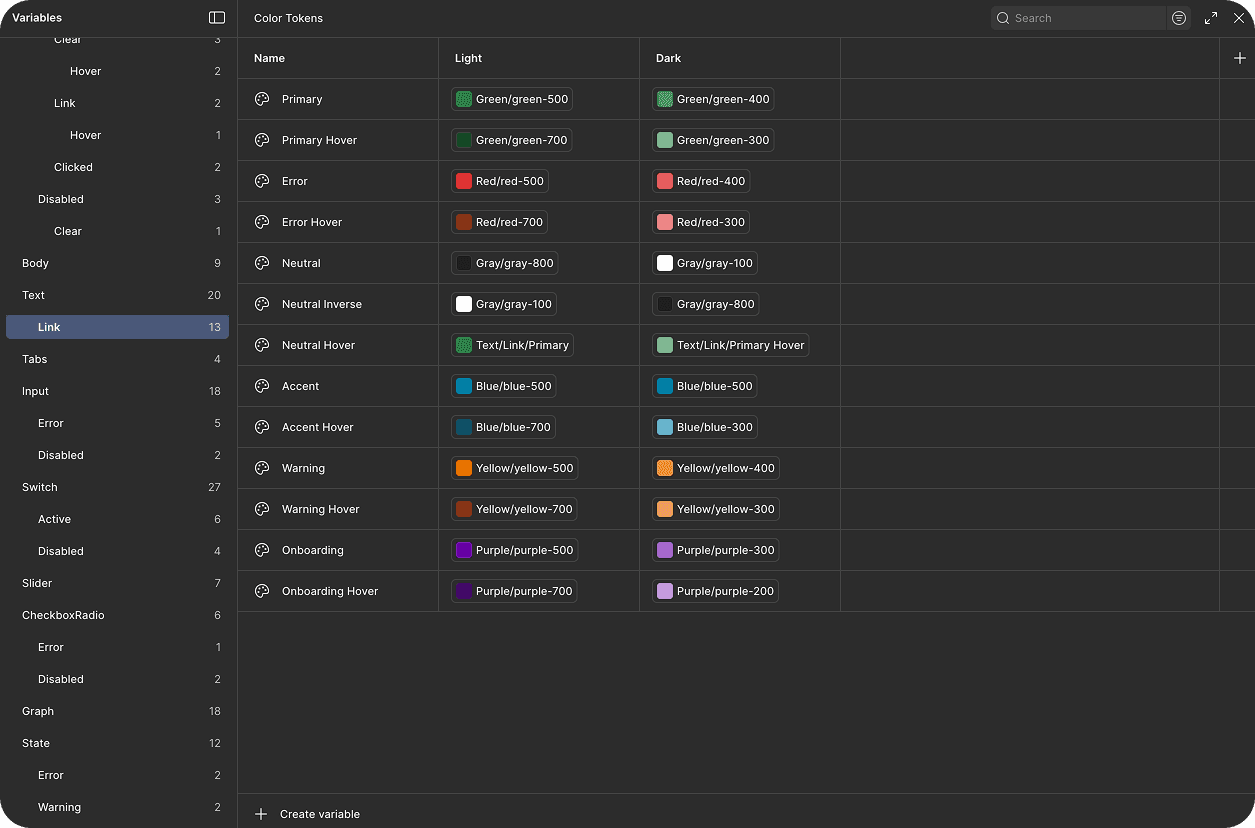Open Blue/blue-300 dark value for Accent Hover
Viewport: 1255px width, 828px height.
point(705,427)
